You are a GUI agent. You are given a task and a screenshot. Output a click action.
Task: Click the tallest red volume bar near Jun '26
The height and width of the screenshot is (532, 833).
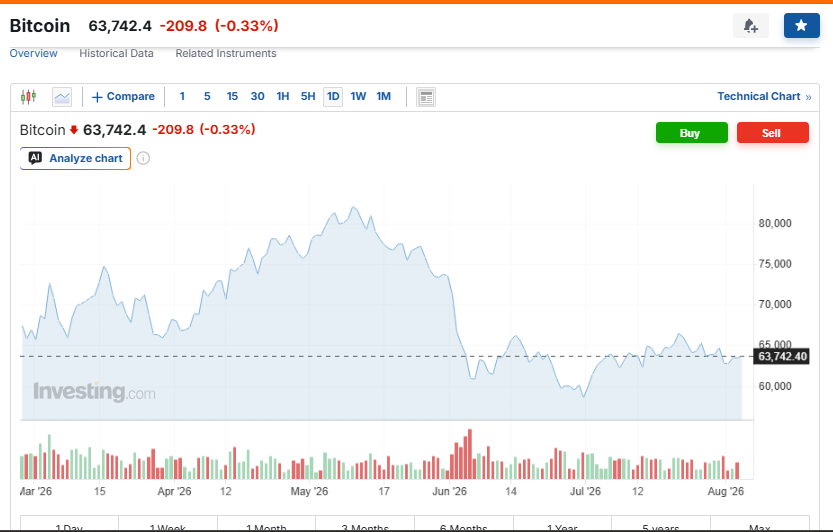point(470,454)
